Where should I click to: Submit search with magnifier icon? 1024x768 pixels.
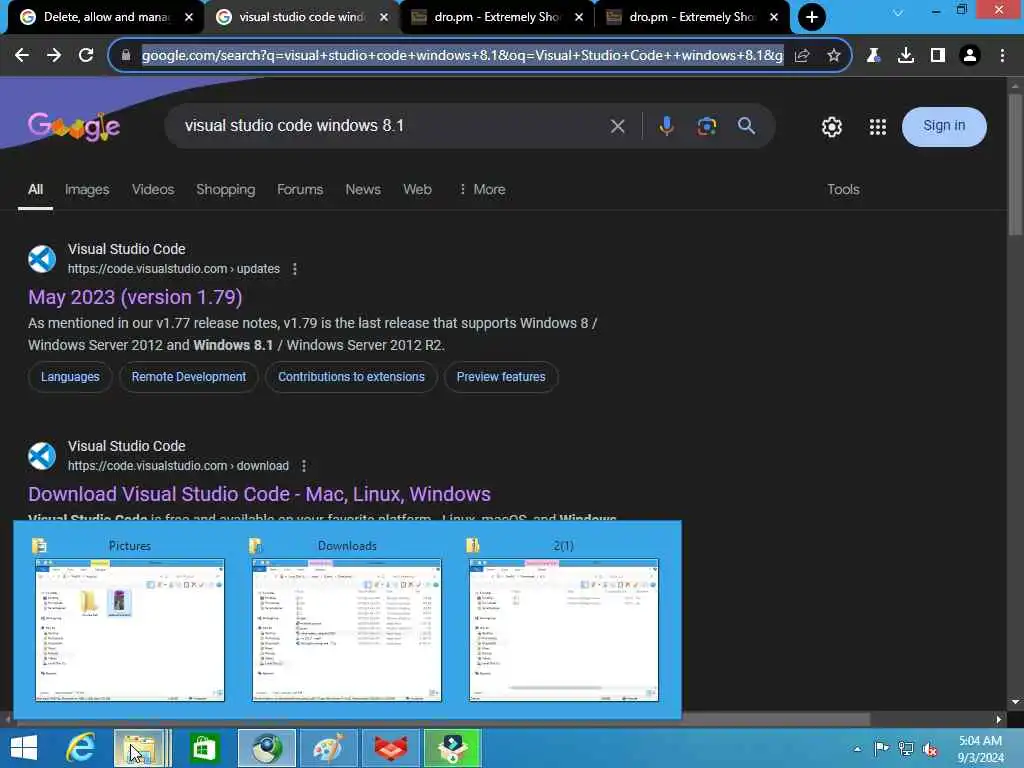(746, 126)
